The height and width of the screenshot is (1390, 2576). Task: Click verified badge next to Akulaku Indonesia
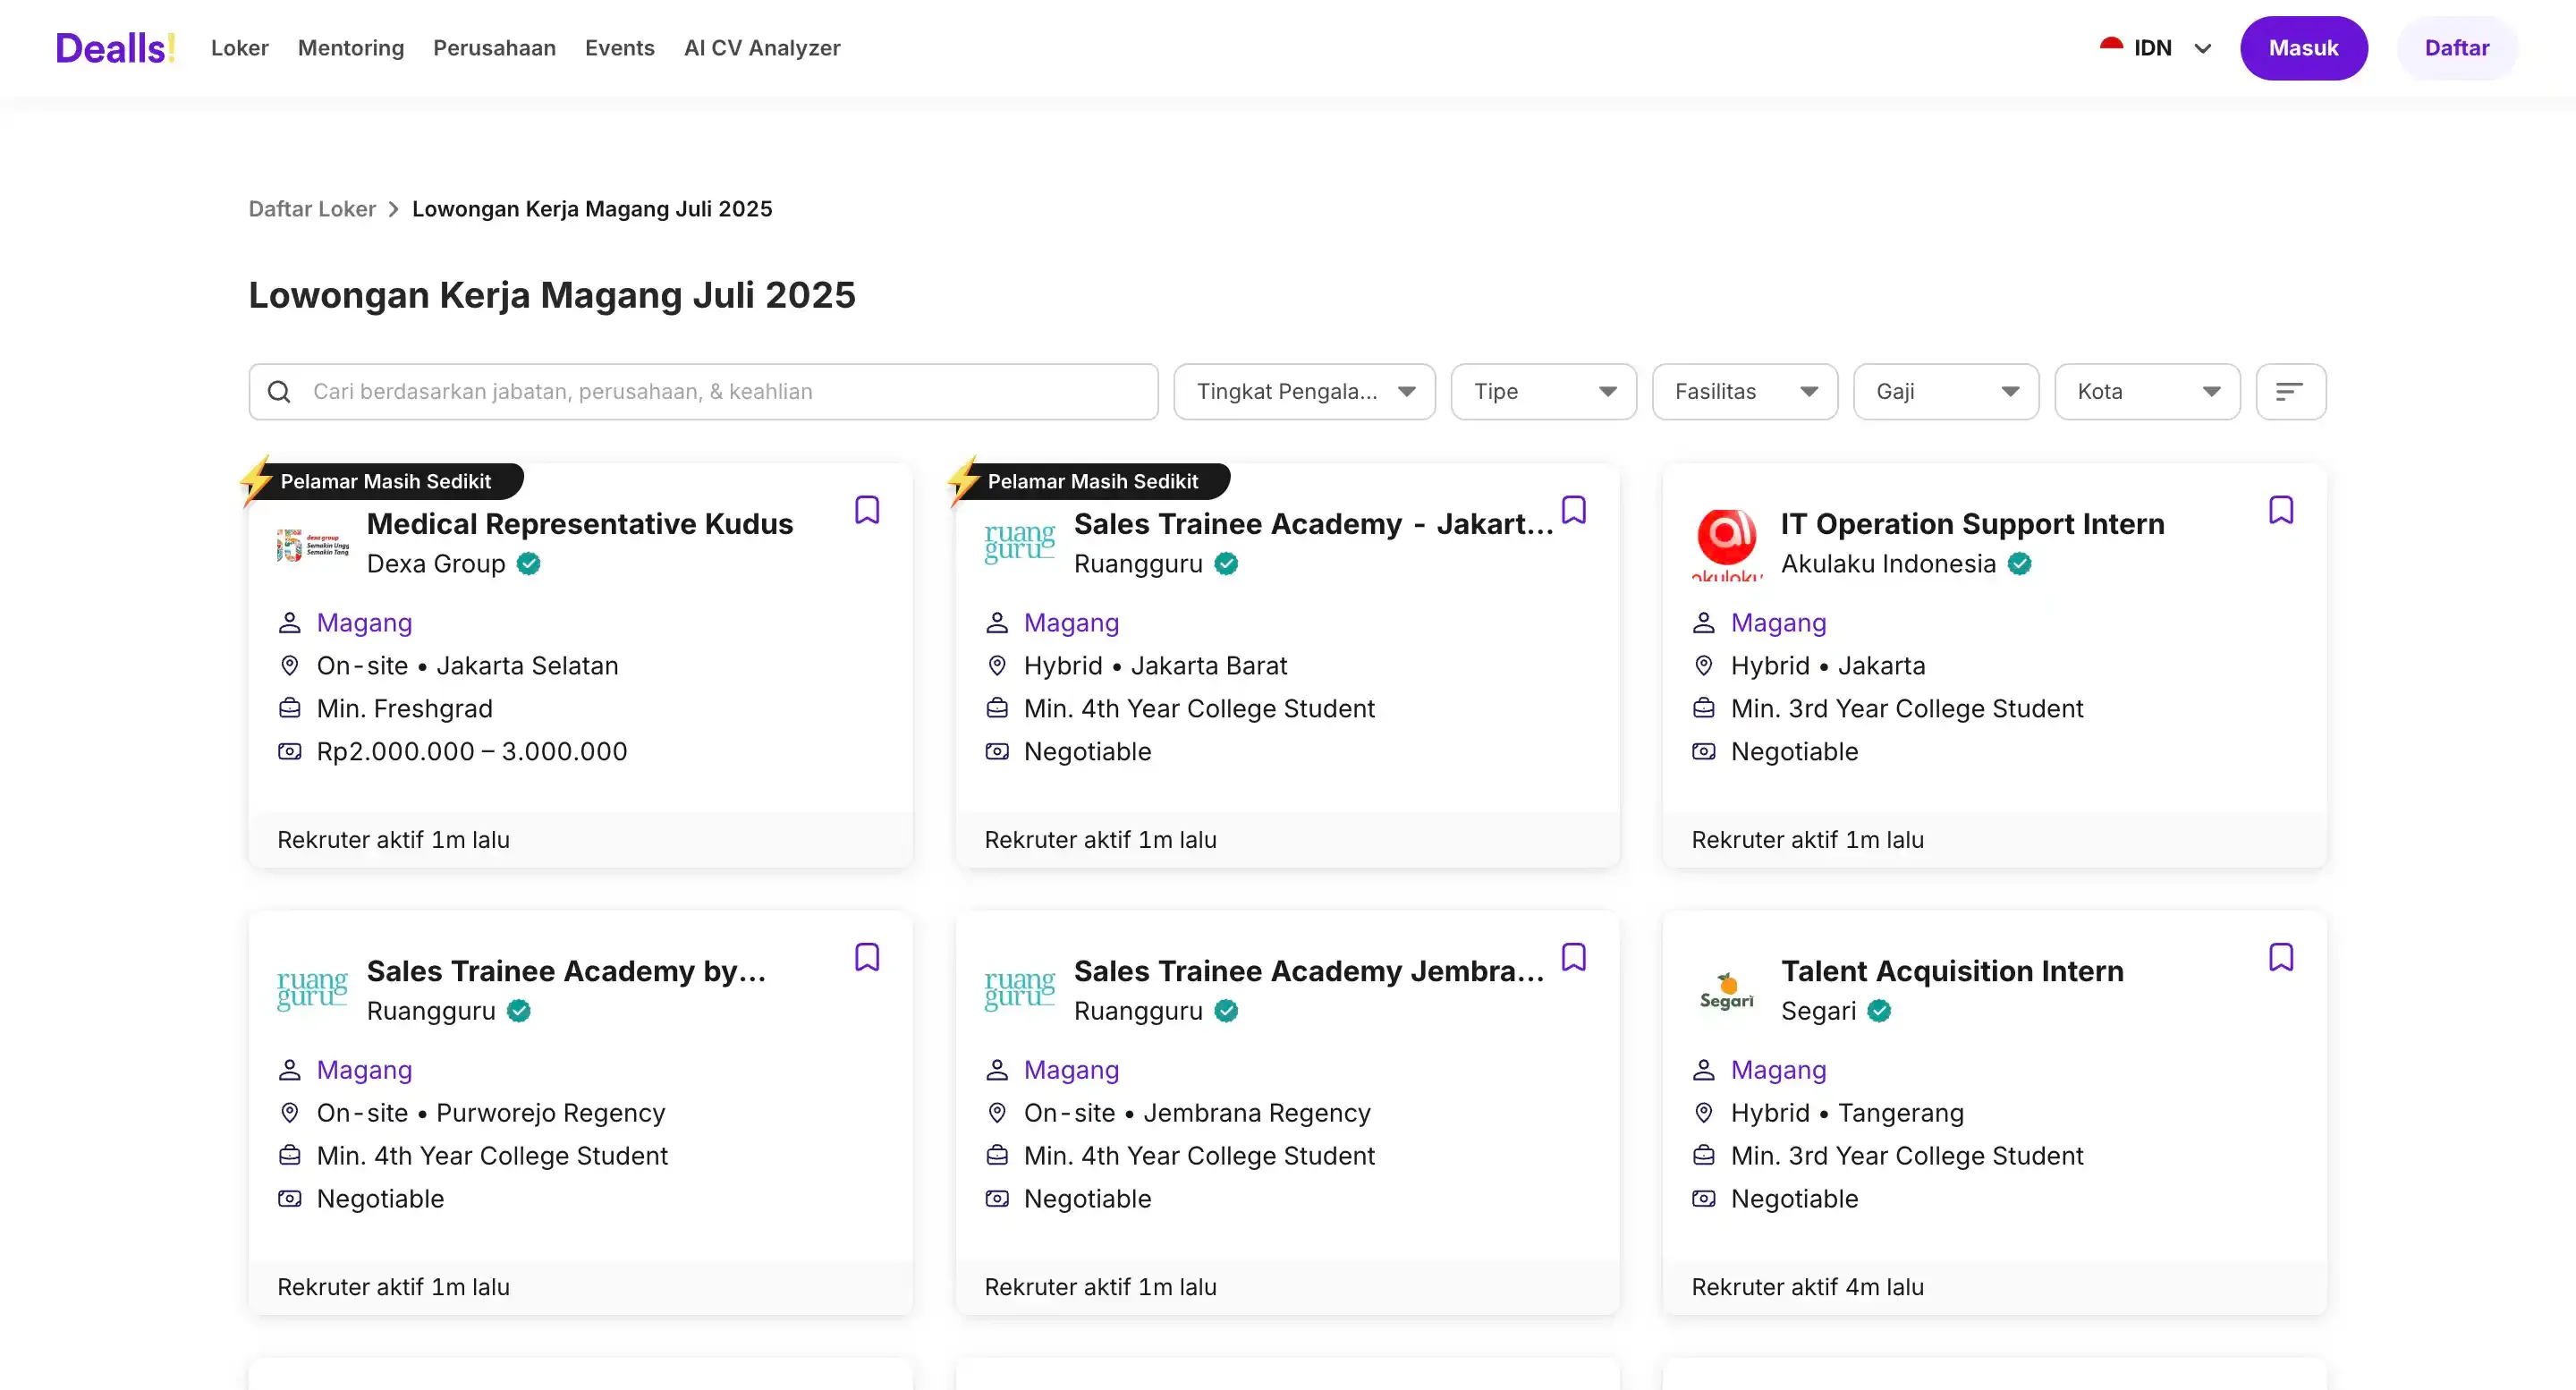(2020, 564)
